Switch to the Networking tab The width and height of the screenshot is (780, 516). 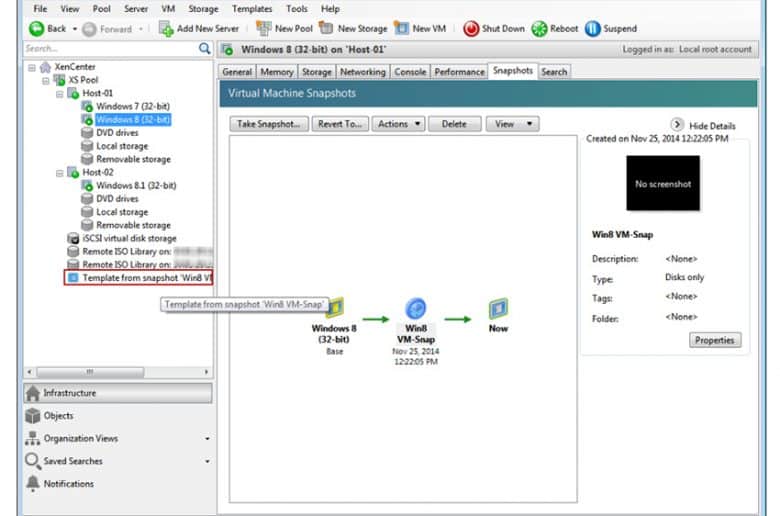[363, 72]
